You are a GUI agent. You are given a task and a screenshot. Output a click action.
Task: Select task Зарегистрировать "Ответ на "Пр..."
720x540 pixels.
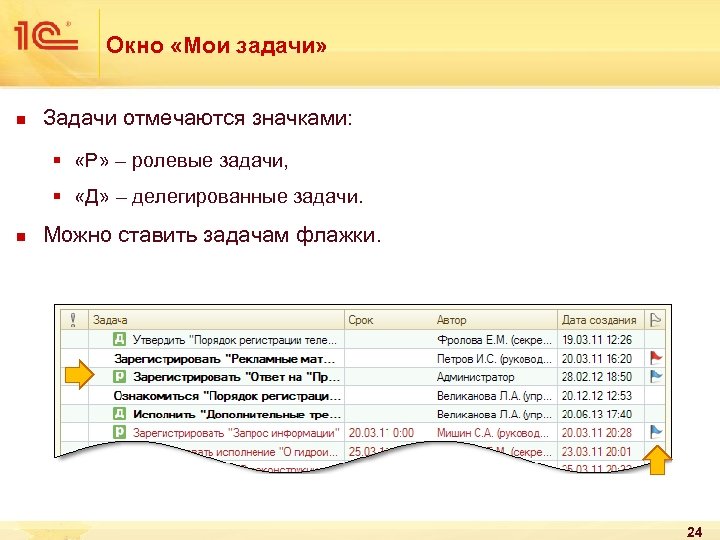pos(236,377)
